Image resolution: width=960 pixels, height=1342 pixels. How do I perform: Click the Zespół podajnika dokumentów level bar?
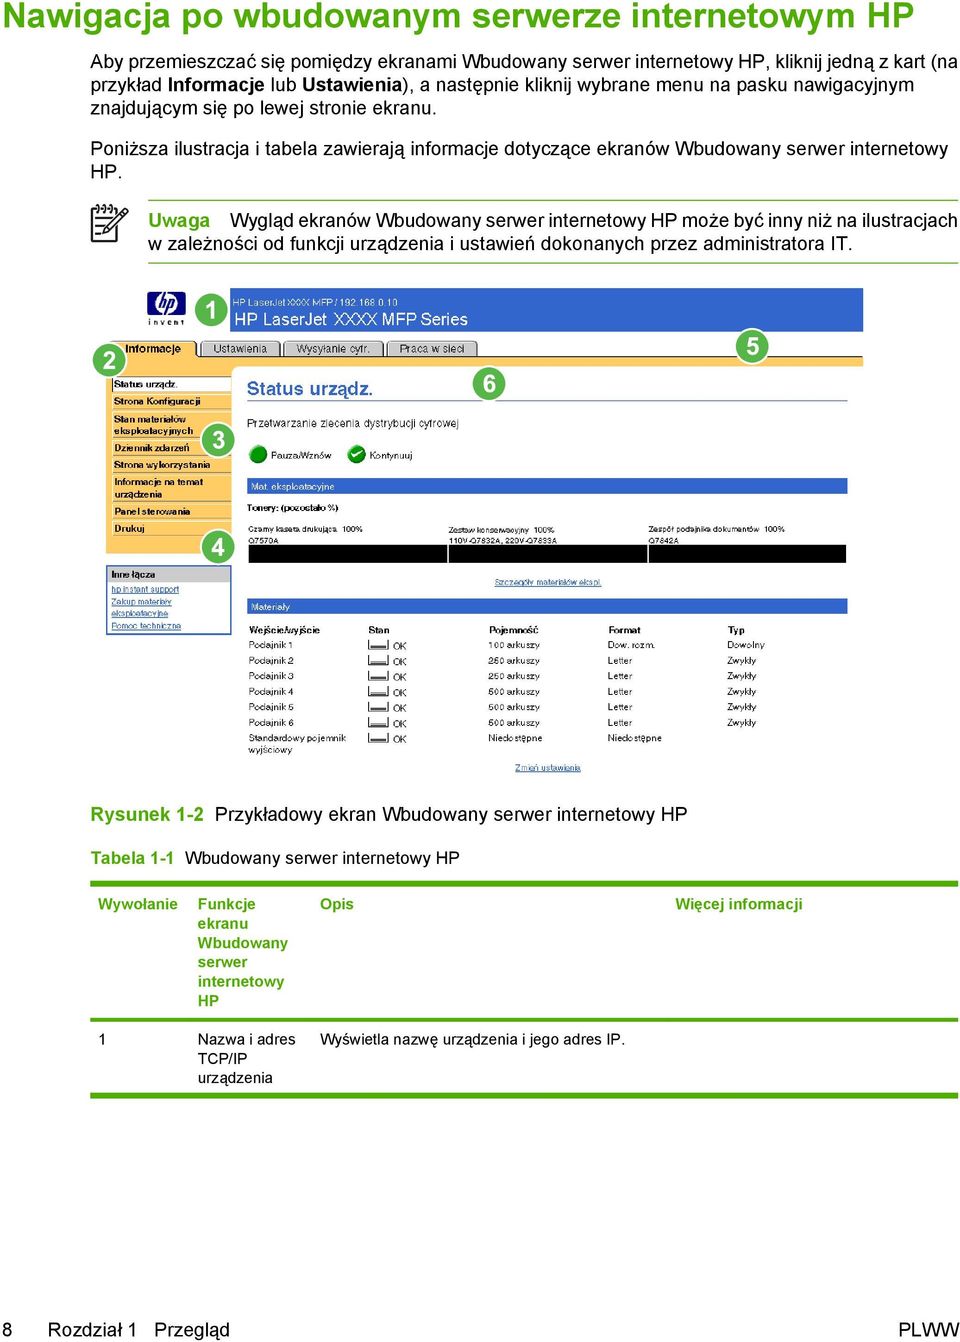(x=746, y=554)
